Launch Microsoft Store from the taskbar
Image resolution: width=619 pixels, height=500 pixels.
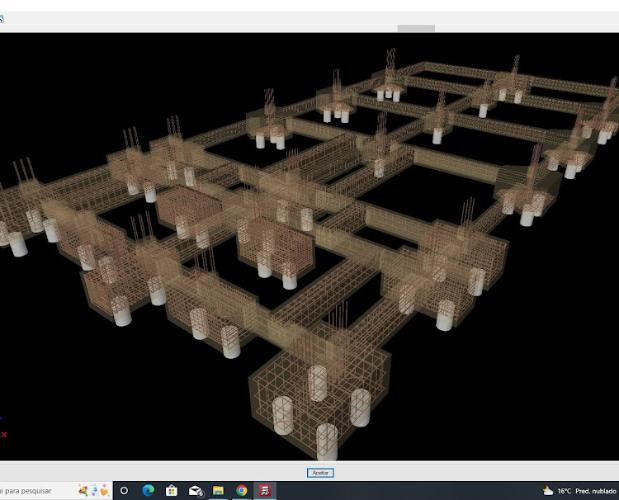[x=171, y=491]
